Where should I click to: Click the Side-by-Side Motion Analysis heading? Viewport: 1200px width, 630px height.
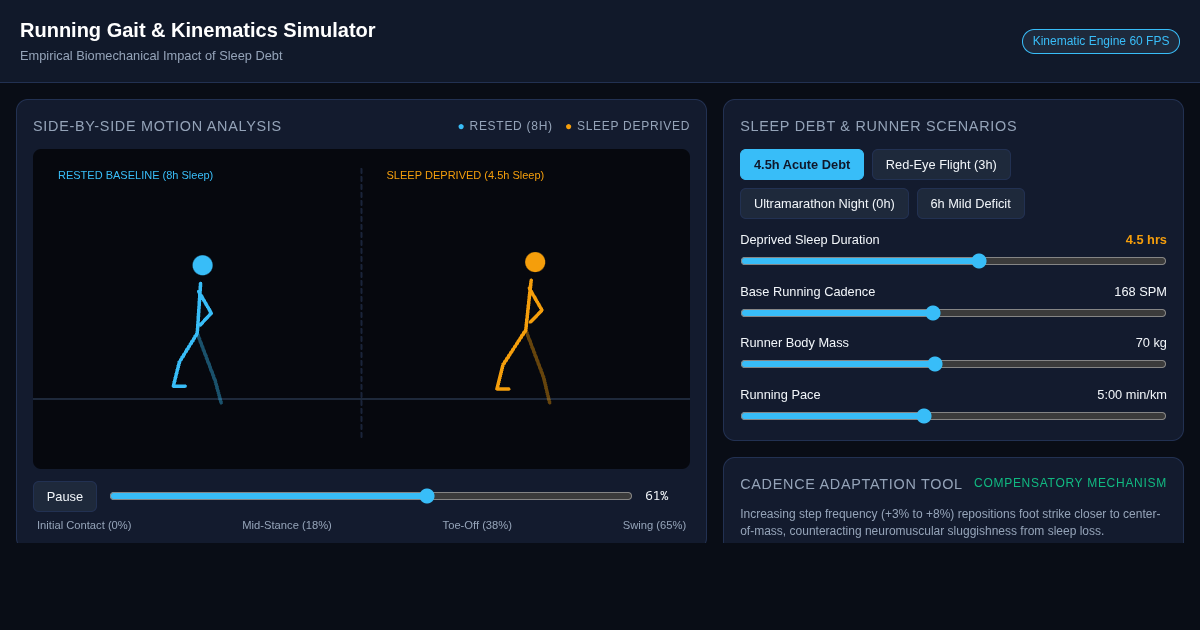coord(157,126)
